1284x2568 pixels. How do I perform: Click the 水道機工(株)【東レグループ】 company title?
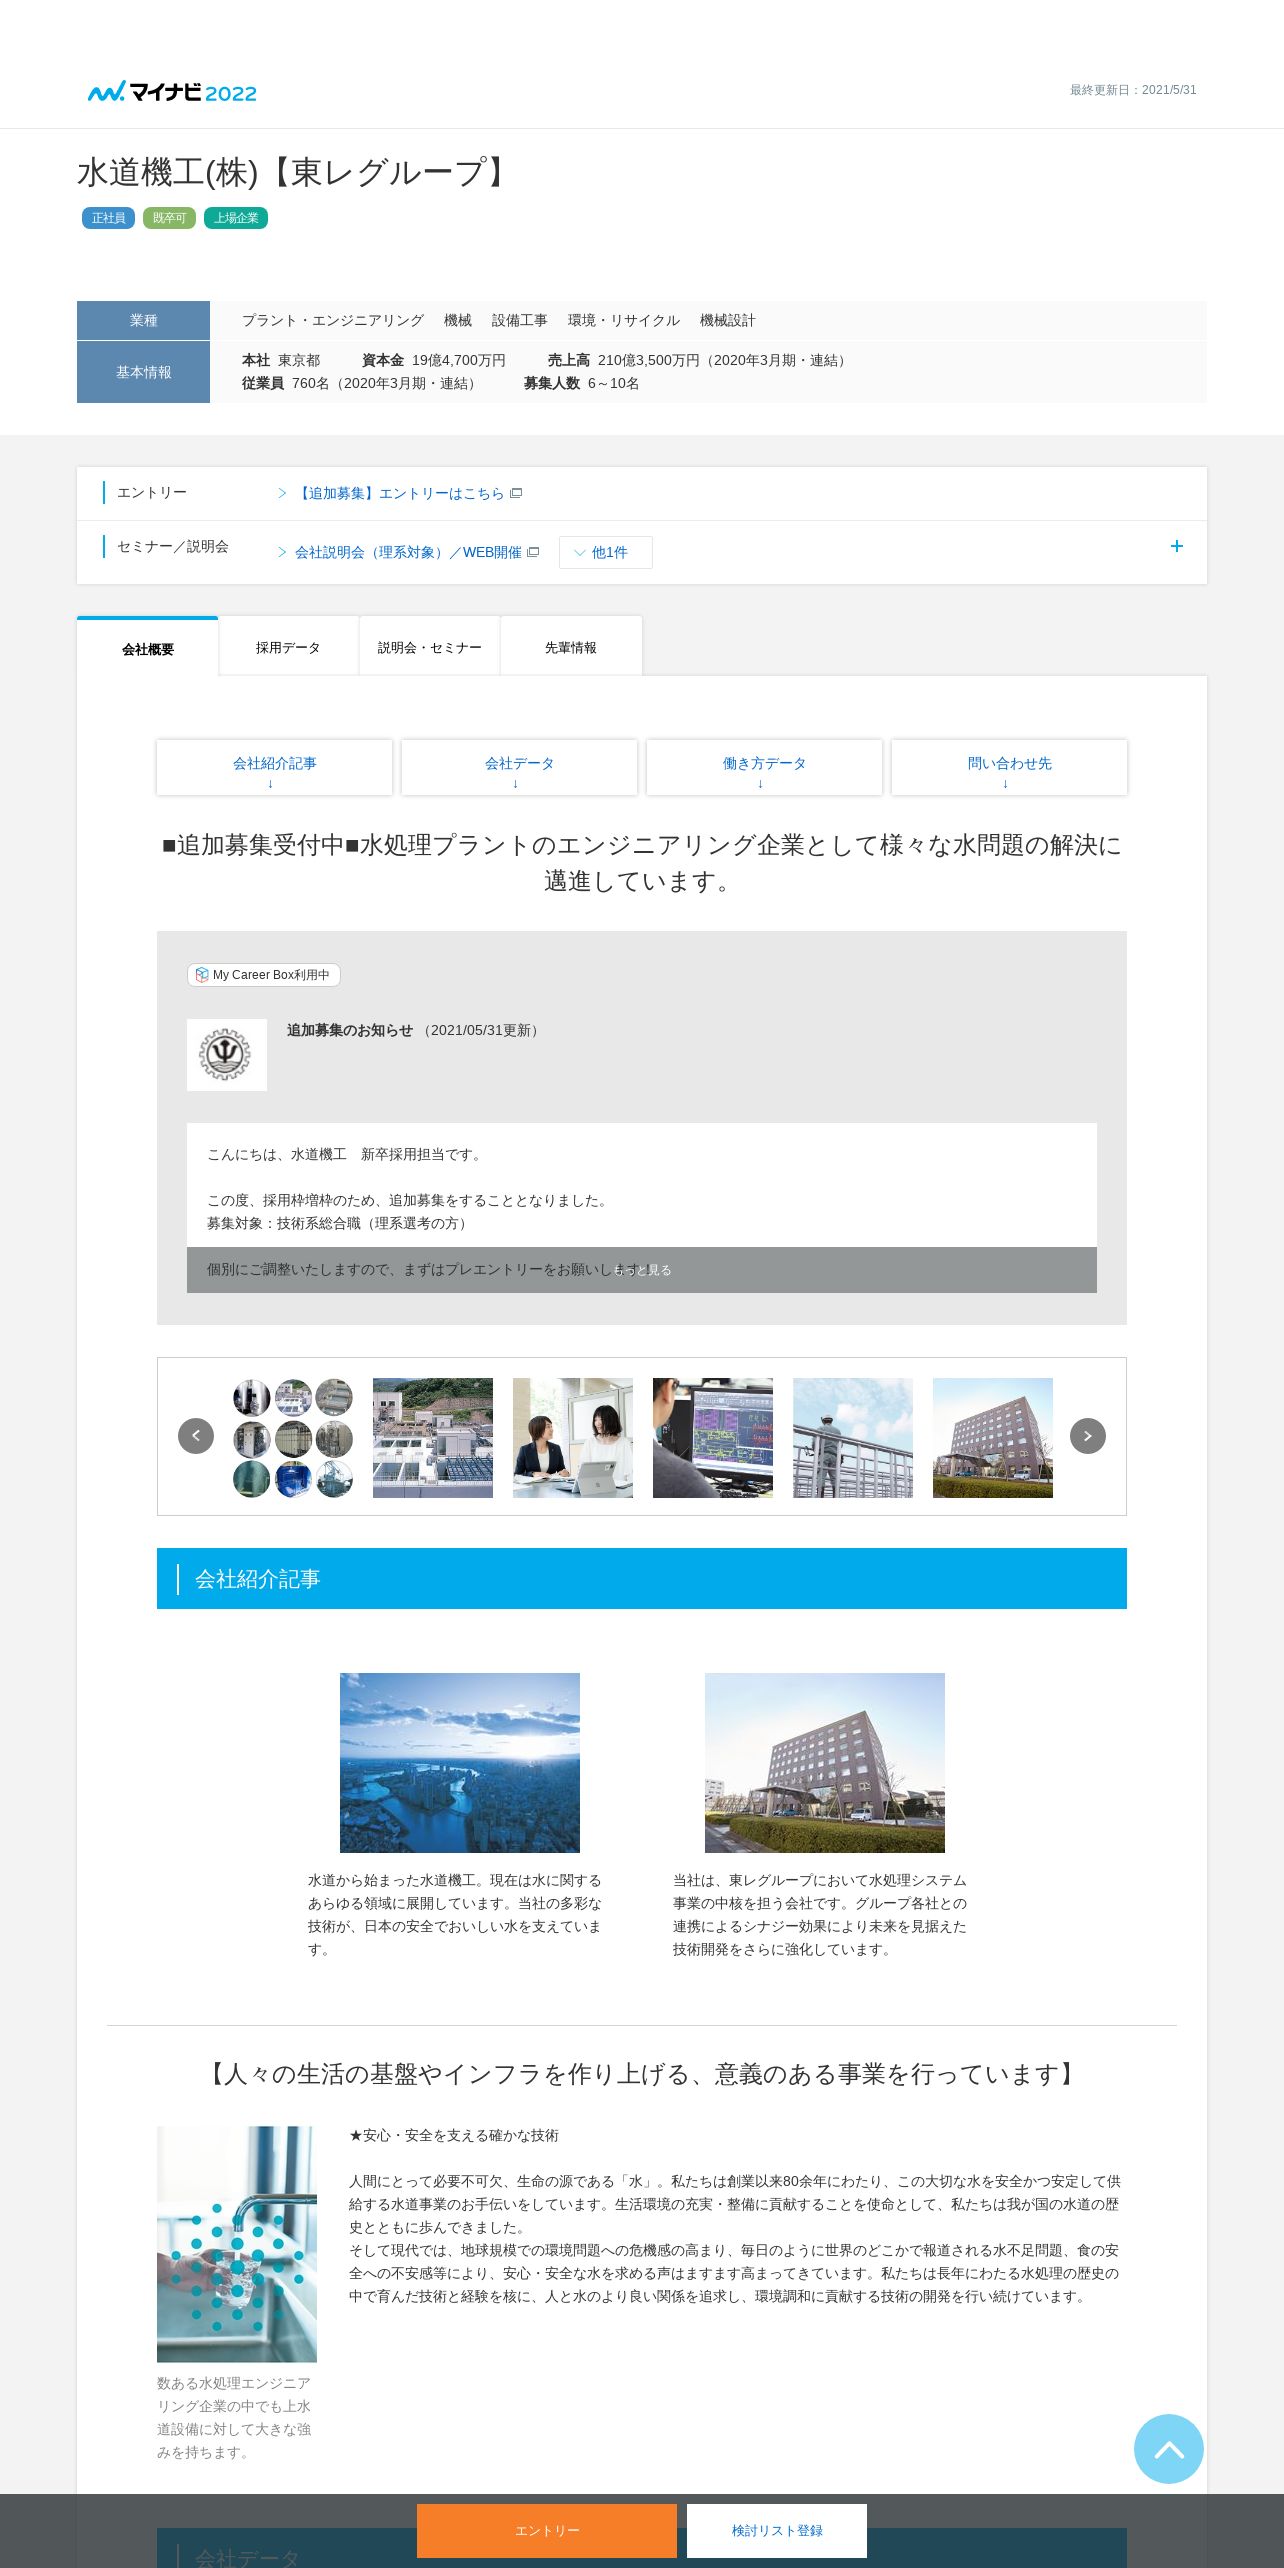click(296, 172)
